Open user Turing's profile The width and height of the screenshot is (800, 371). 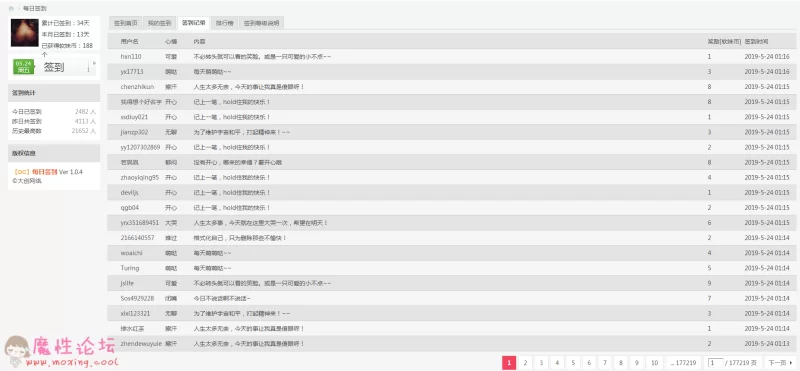[x=130, y=268]
